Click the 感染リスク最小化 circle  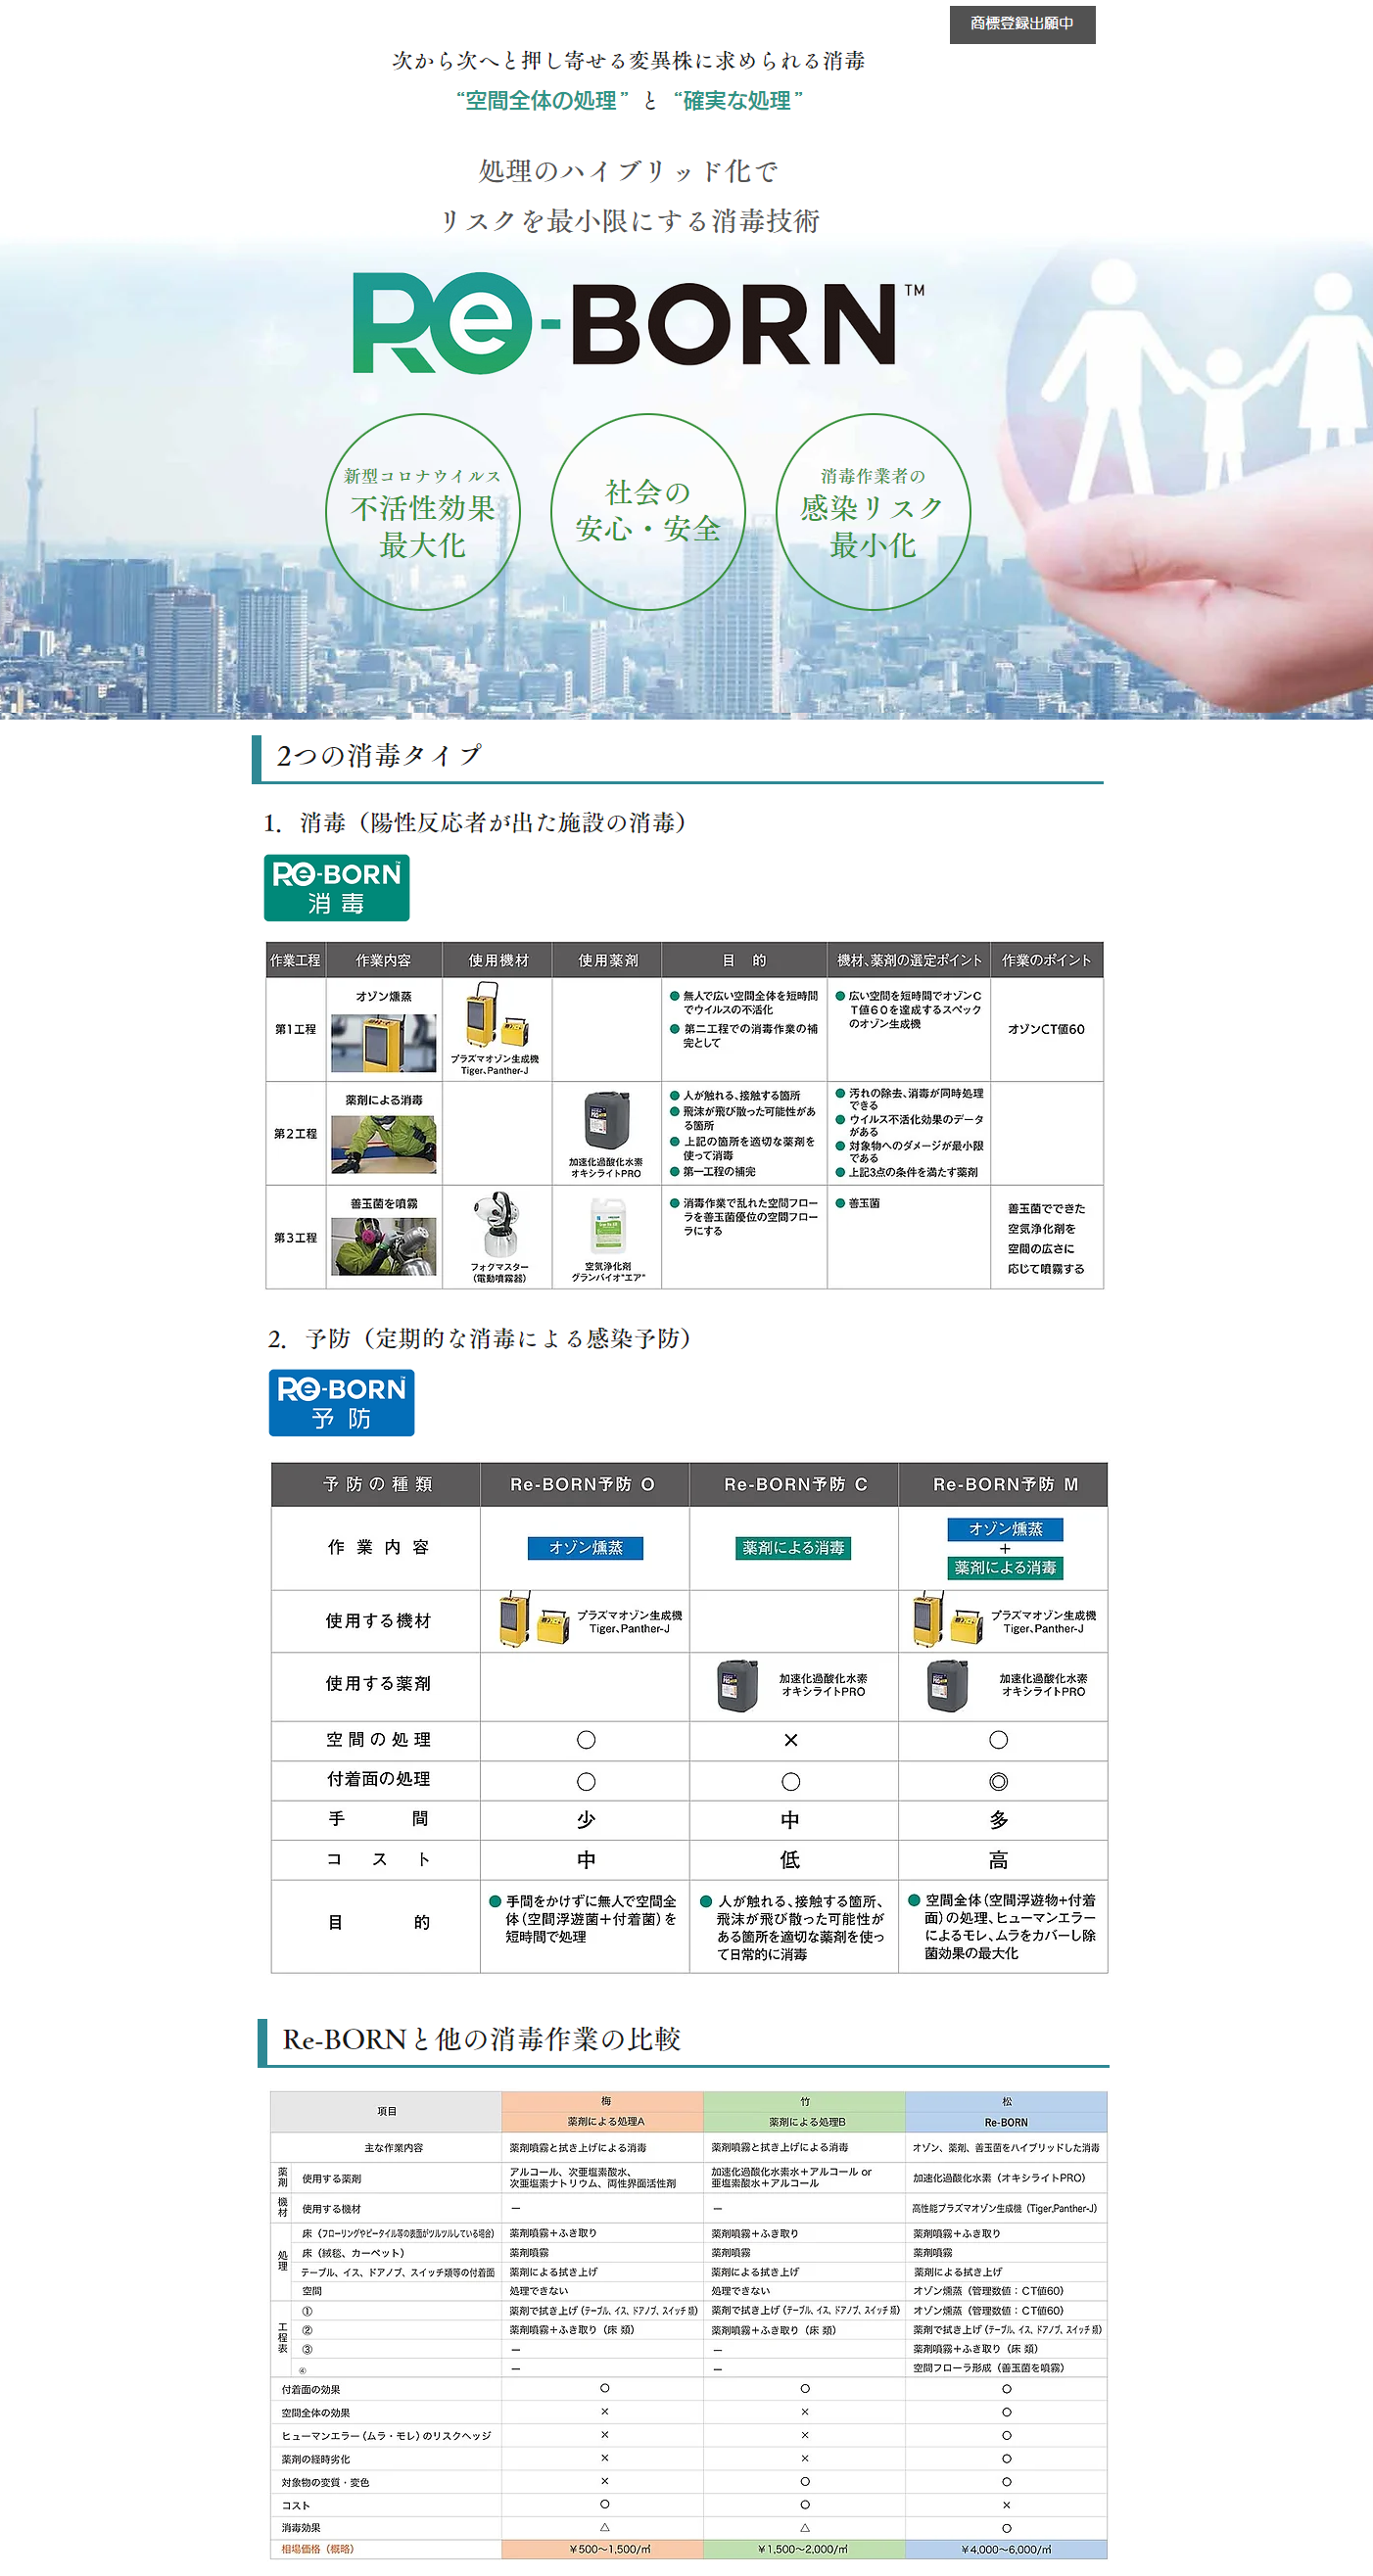[x=873, y=512]
